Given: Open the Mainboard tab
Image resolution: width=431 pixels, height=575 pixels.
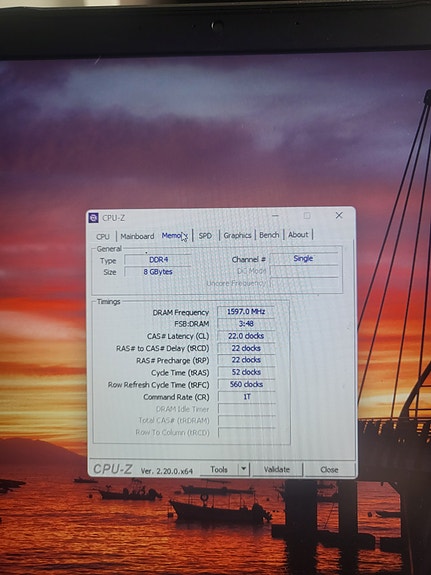Looking at the screenshot, I should click(x=137, y=236).
